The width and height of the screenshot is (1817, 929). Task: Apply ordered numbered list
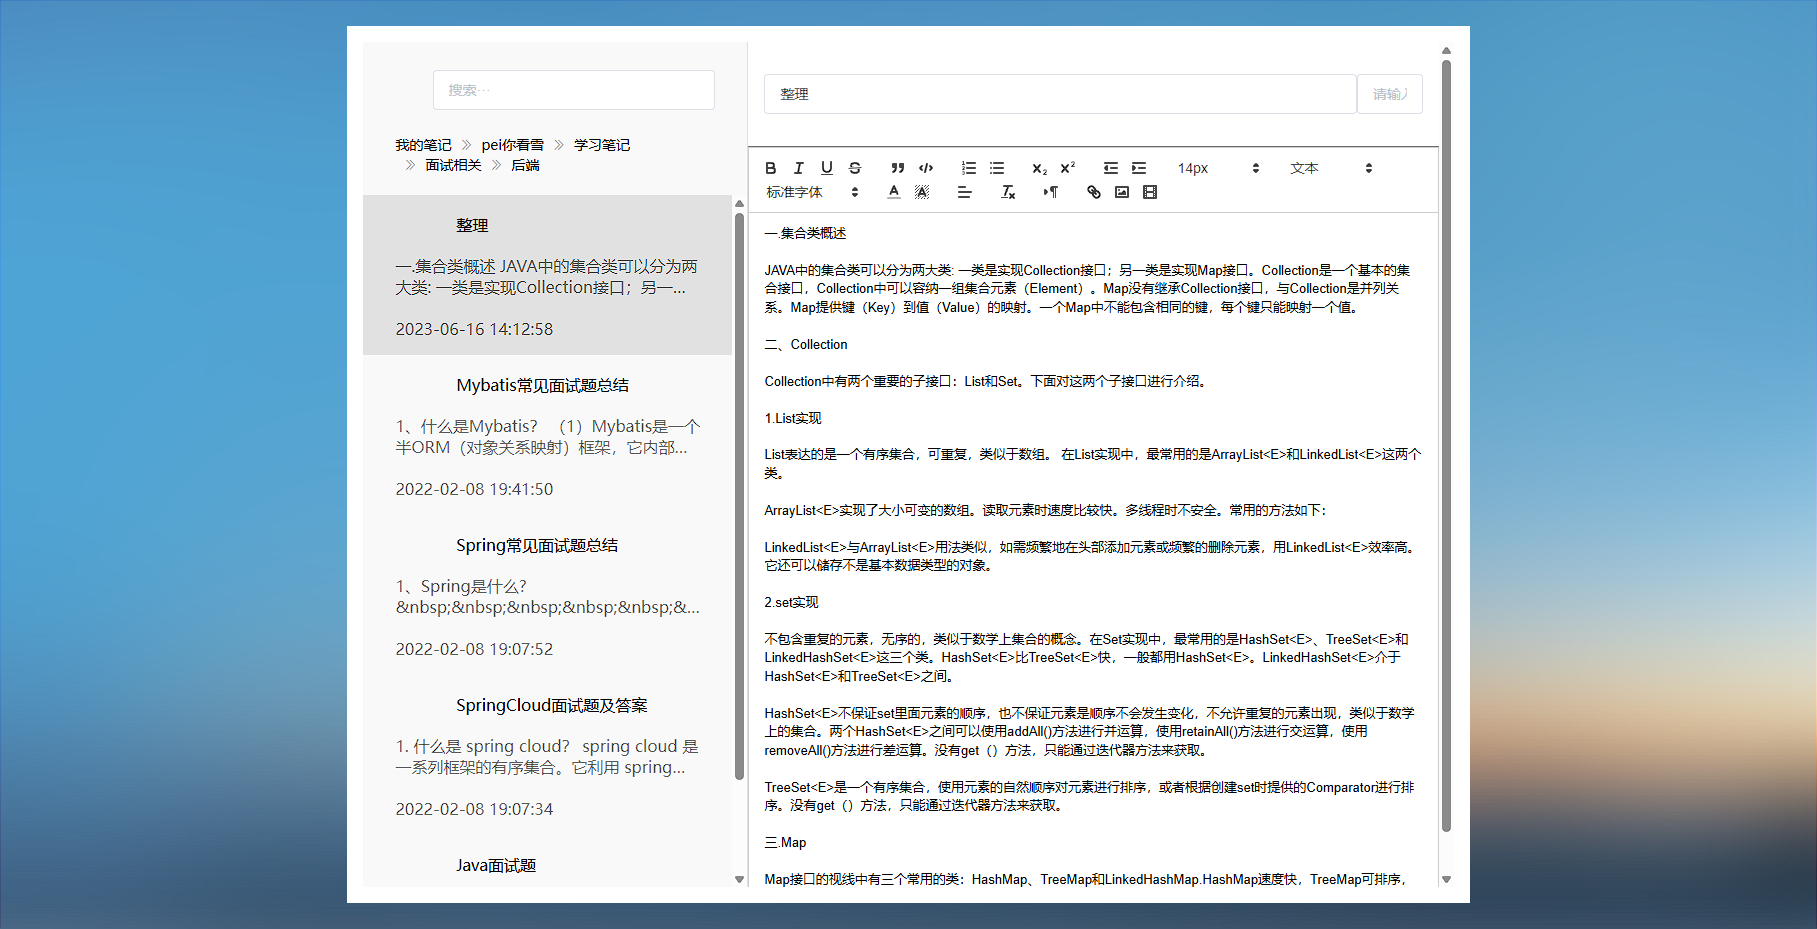(969, 168)
